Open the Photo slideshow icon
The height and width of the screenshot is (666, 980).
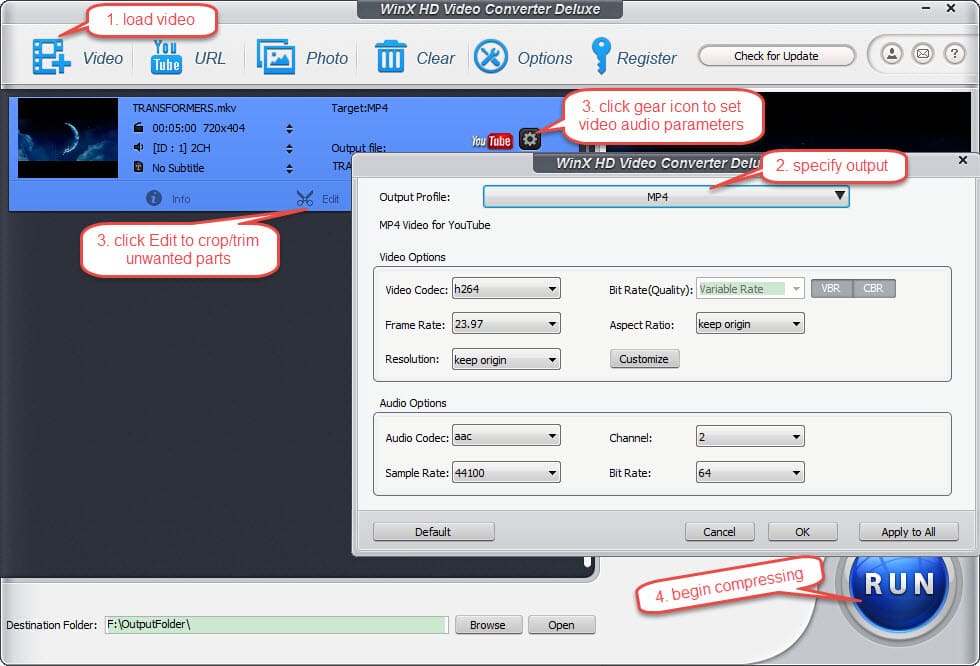pos(276,57)
